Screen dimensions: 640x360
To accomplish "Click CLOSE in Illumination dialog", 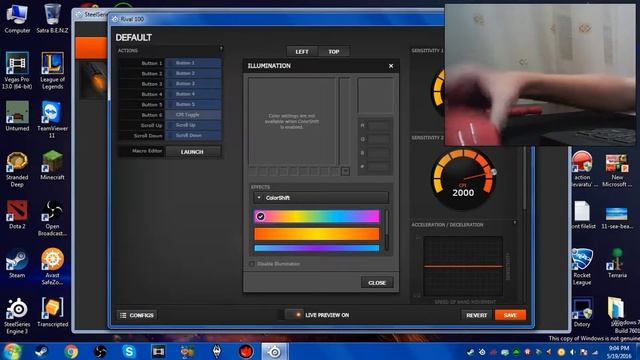I will pyautogui.click(x=377, y=282).
